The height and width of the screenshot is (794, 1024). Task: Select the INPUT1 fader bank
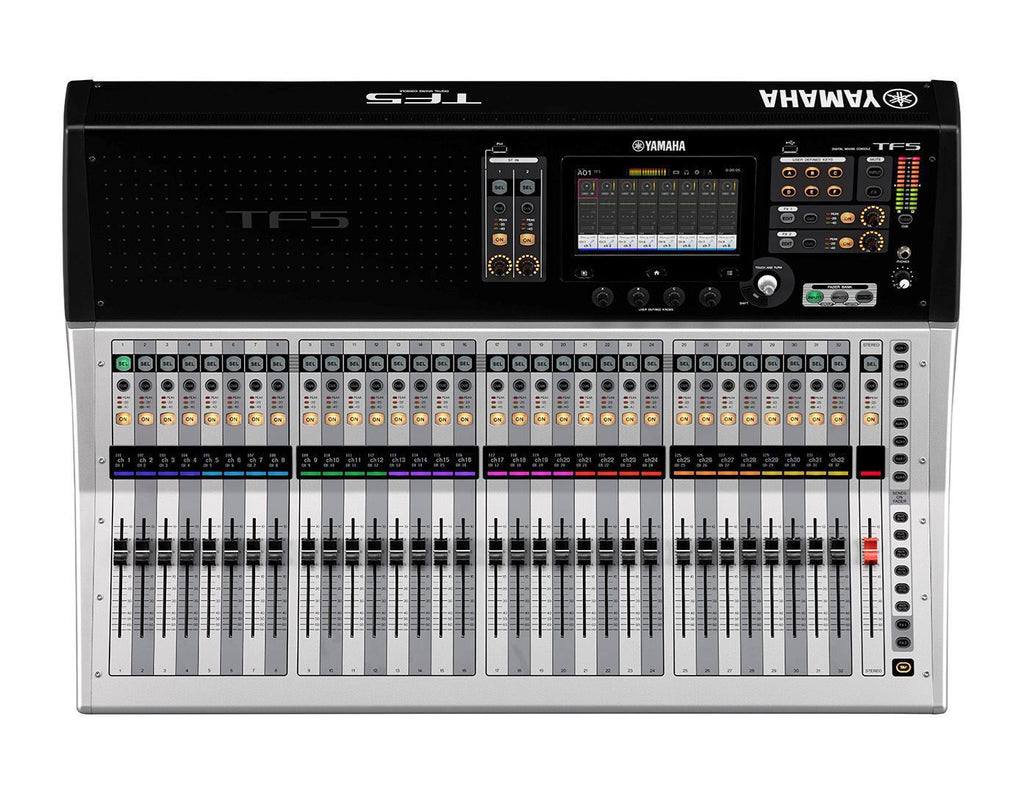[x=815, y=296]
